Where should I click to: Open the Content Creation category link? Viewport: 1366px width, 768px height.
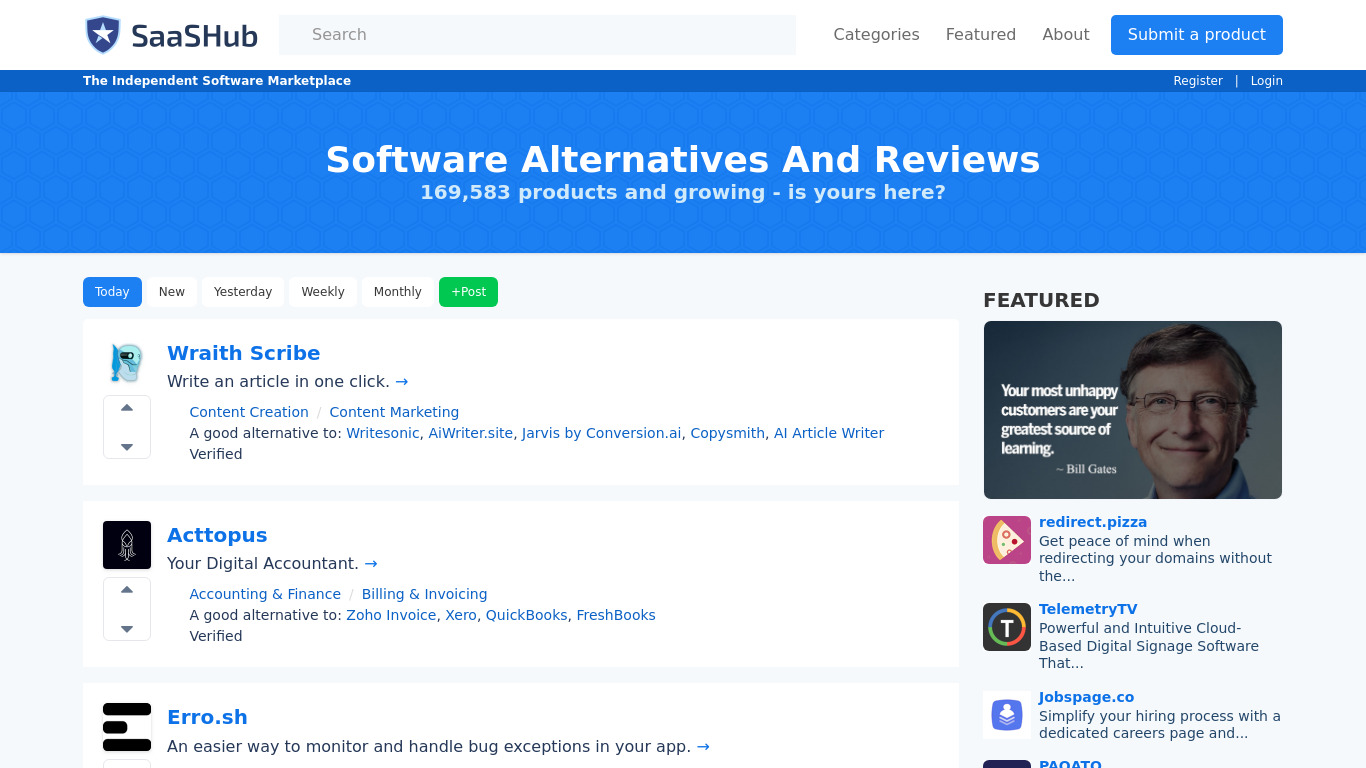(x=249, y=412)
